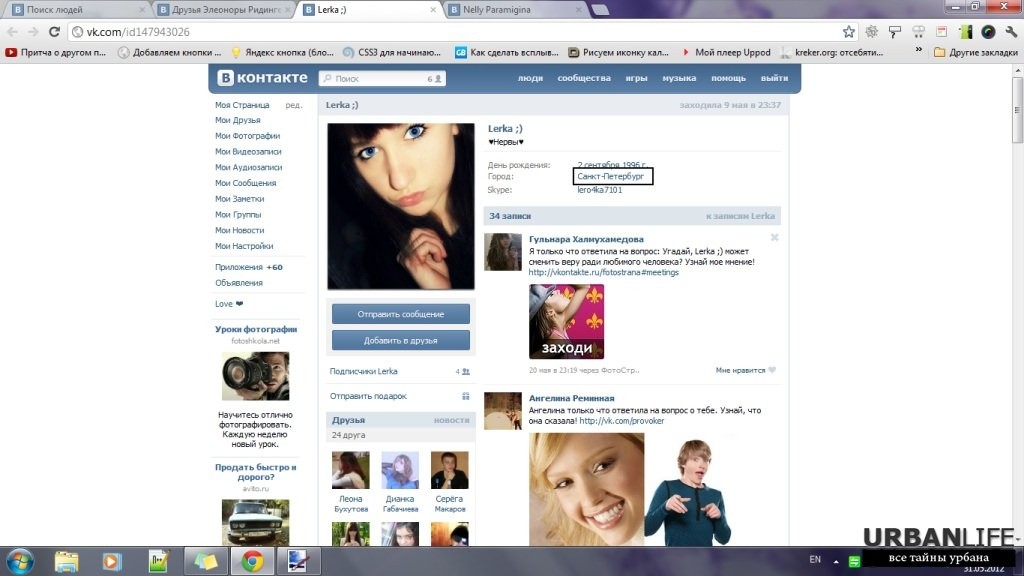Open Ангелина Ременная's profile name
1024x576 pixels.
click(x=571, y=398)
